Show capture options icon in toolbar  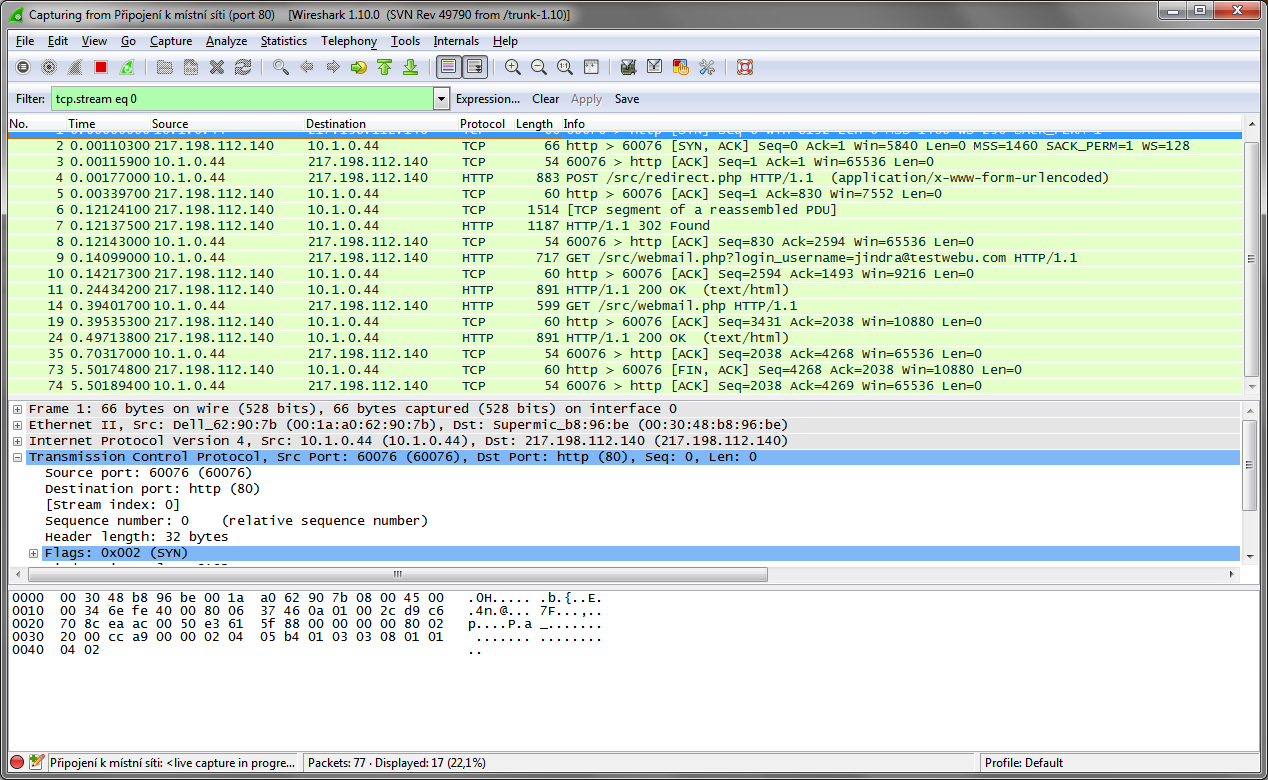point(49,67)
